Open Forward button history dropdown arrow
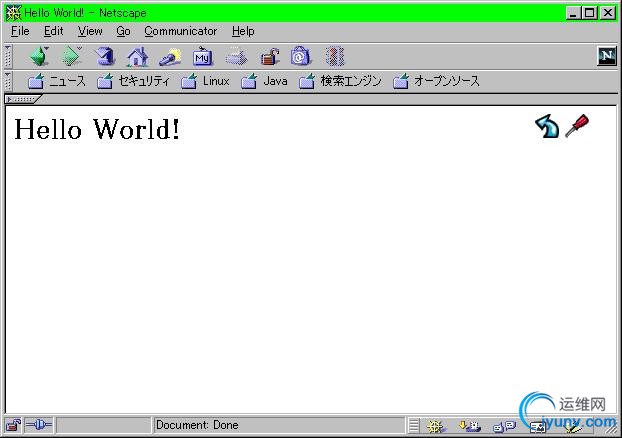Screen dimensions: 622x438 click(x=79, y=48)
